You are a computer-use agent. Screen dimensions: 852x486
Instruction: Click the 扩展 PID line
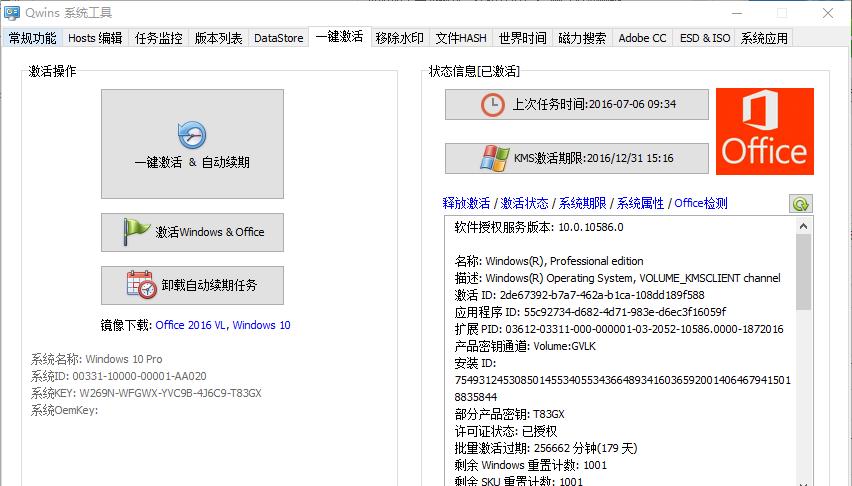pos(619,329)
